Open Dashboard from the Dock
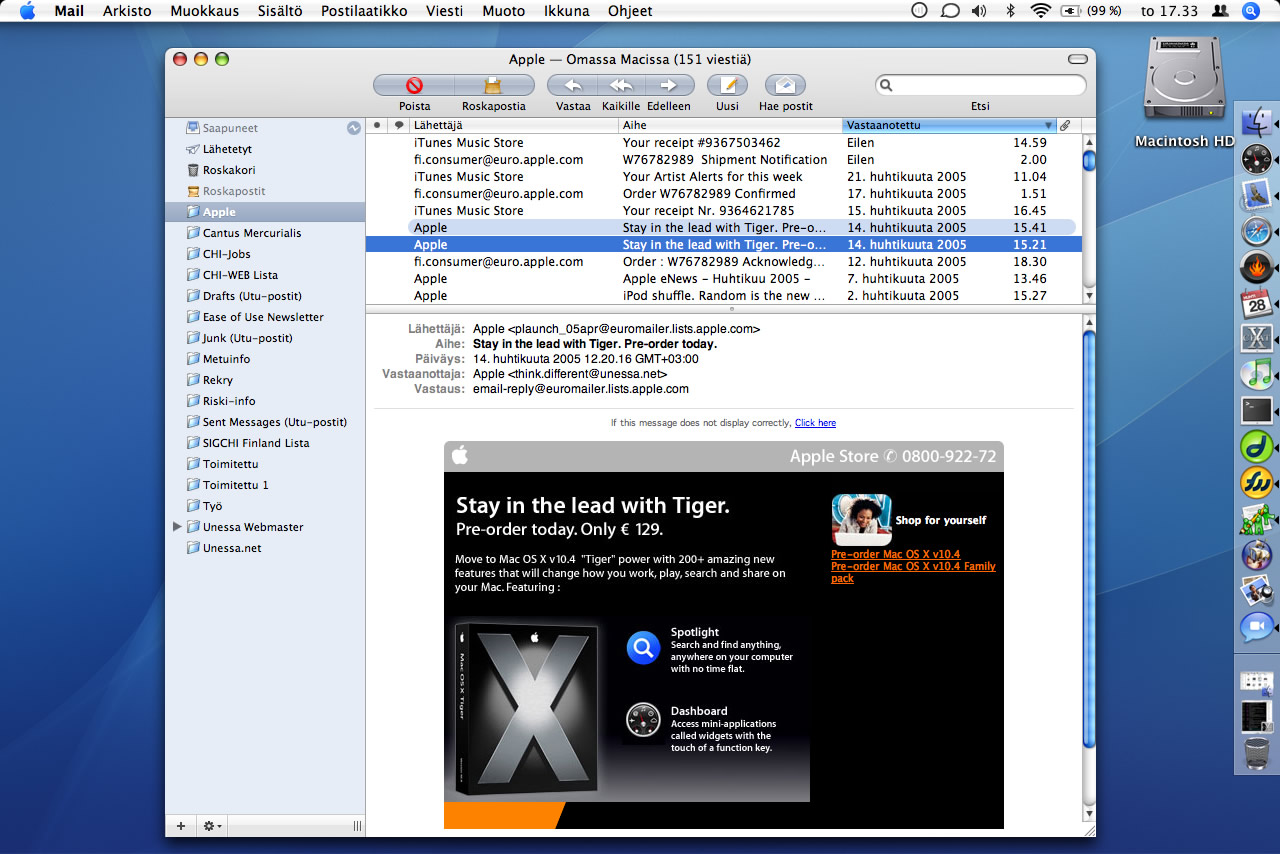This screenshot has width=1280, height=854. (x=1256, y=158)
